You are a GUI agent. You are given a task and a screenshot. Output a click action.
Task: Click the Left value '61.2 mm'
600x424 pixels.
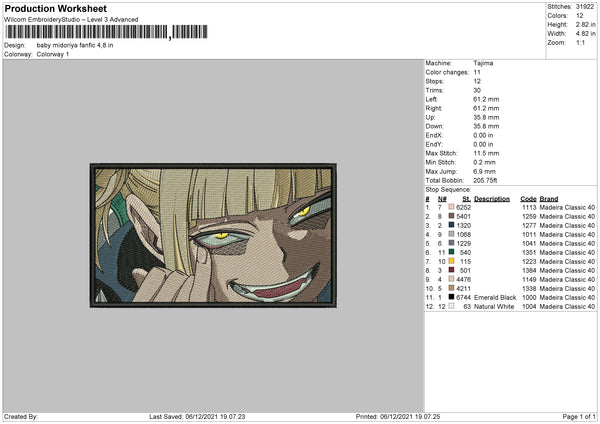[486, 99]
